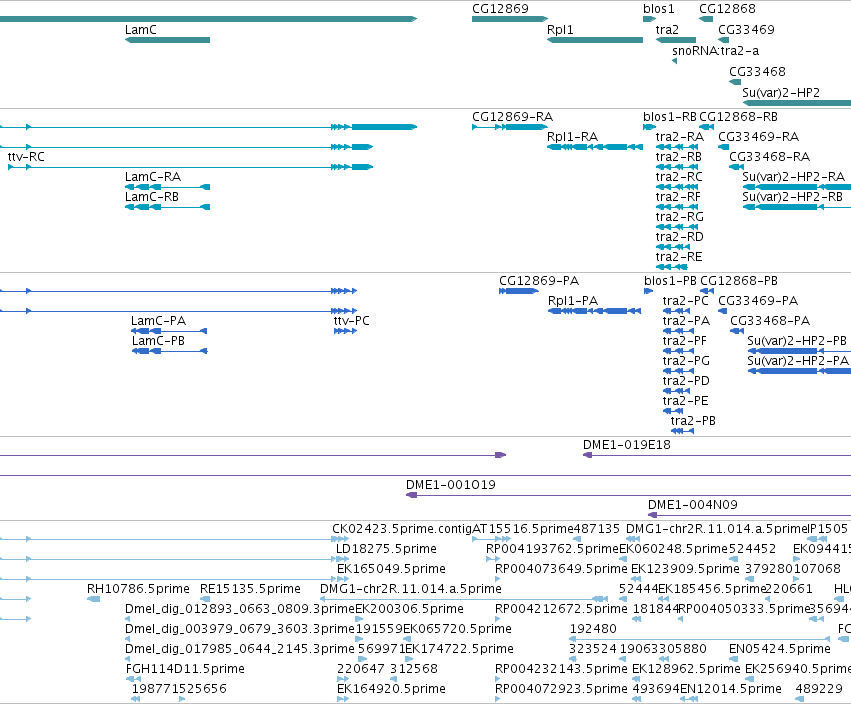Click the EK165049.5prime EST label
This screenshot has width=851, height=704.
(391, 569)
